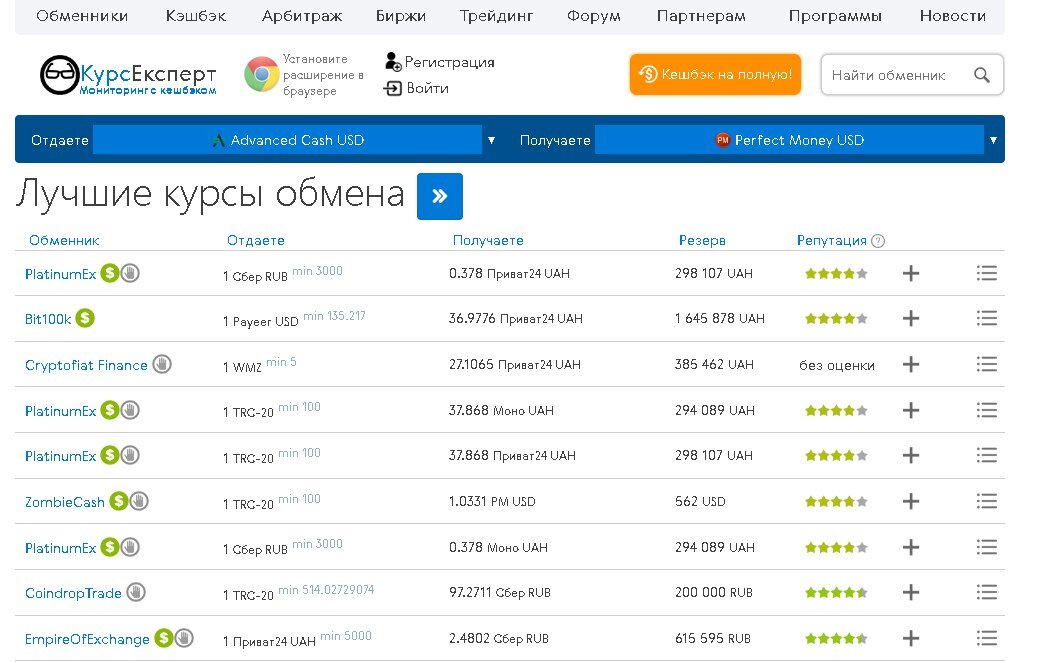Click the search magnifier icon
The width and height of the screenshot is (1037, 663).
pyautogui.click(x=981, y=75)
